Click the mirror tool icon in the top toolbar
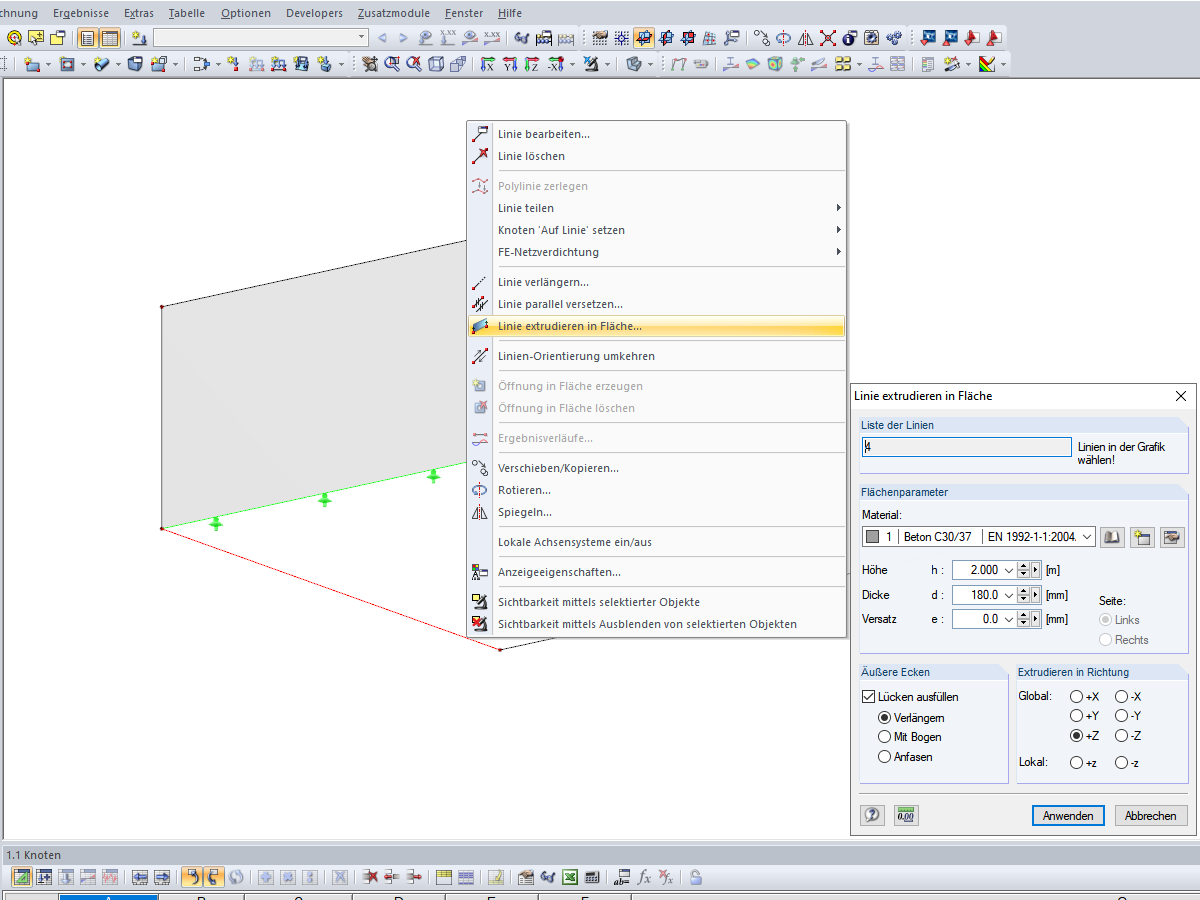The height and width of the screenshot is (900, 1200). tap(806, 38)
